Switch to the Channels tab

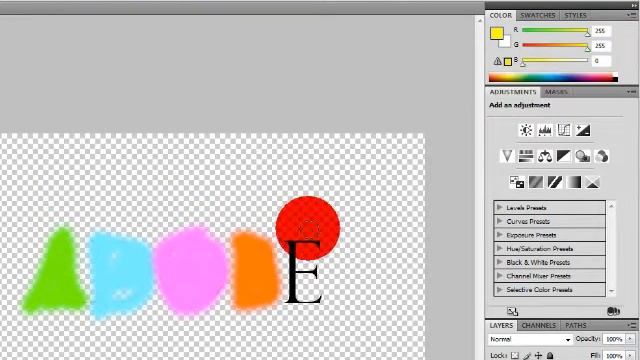(x=538, y=325)
